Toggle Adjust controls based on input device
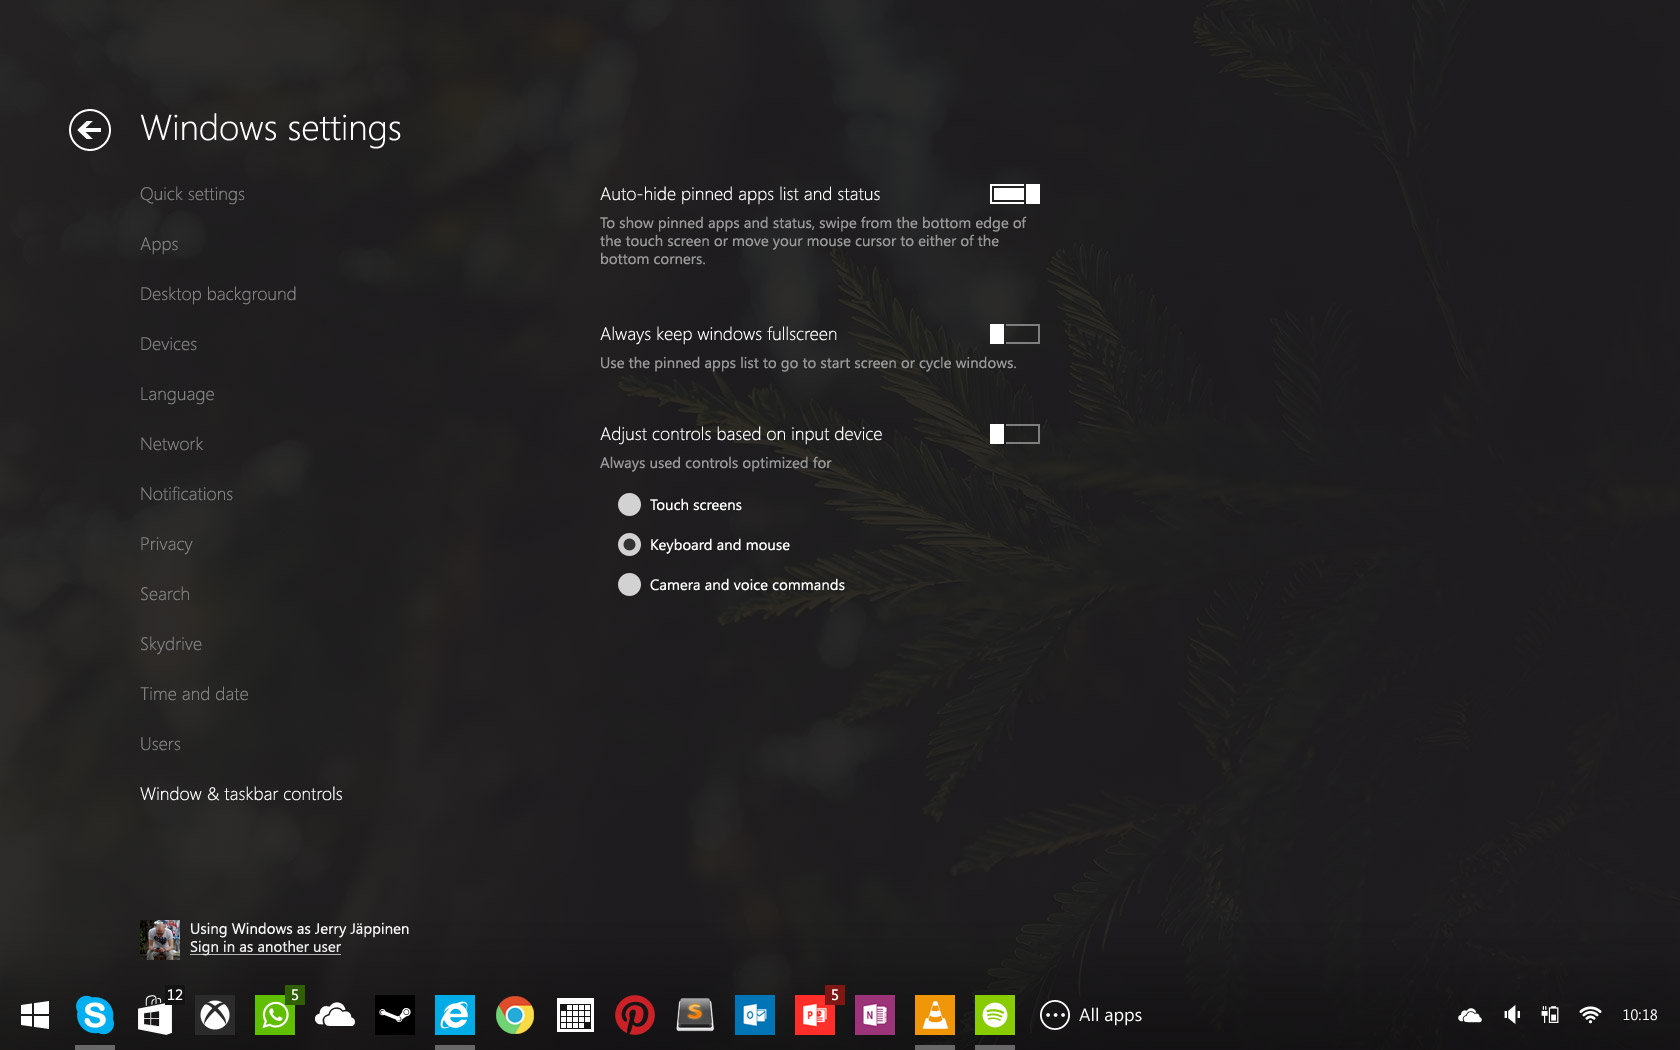1680x1050 pixels. tap(1014, 434)
